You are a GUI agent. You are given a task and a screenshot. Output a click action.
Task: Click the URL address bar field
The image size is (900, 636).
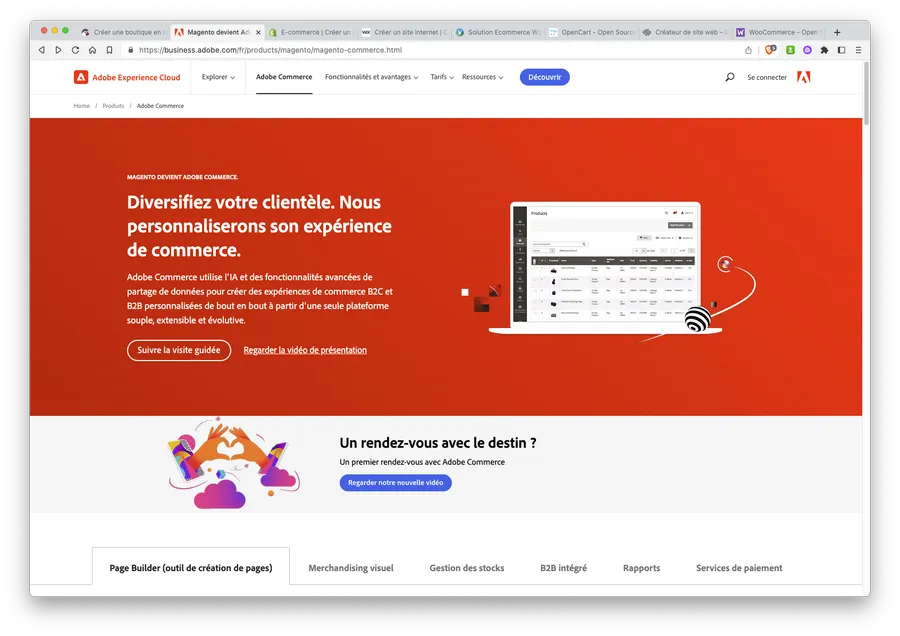430,50
